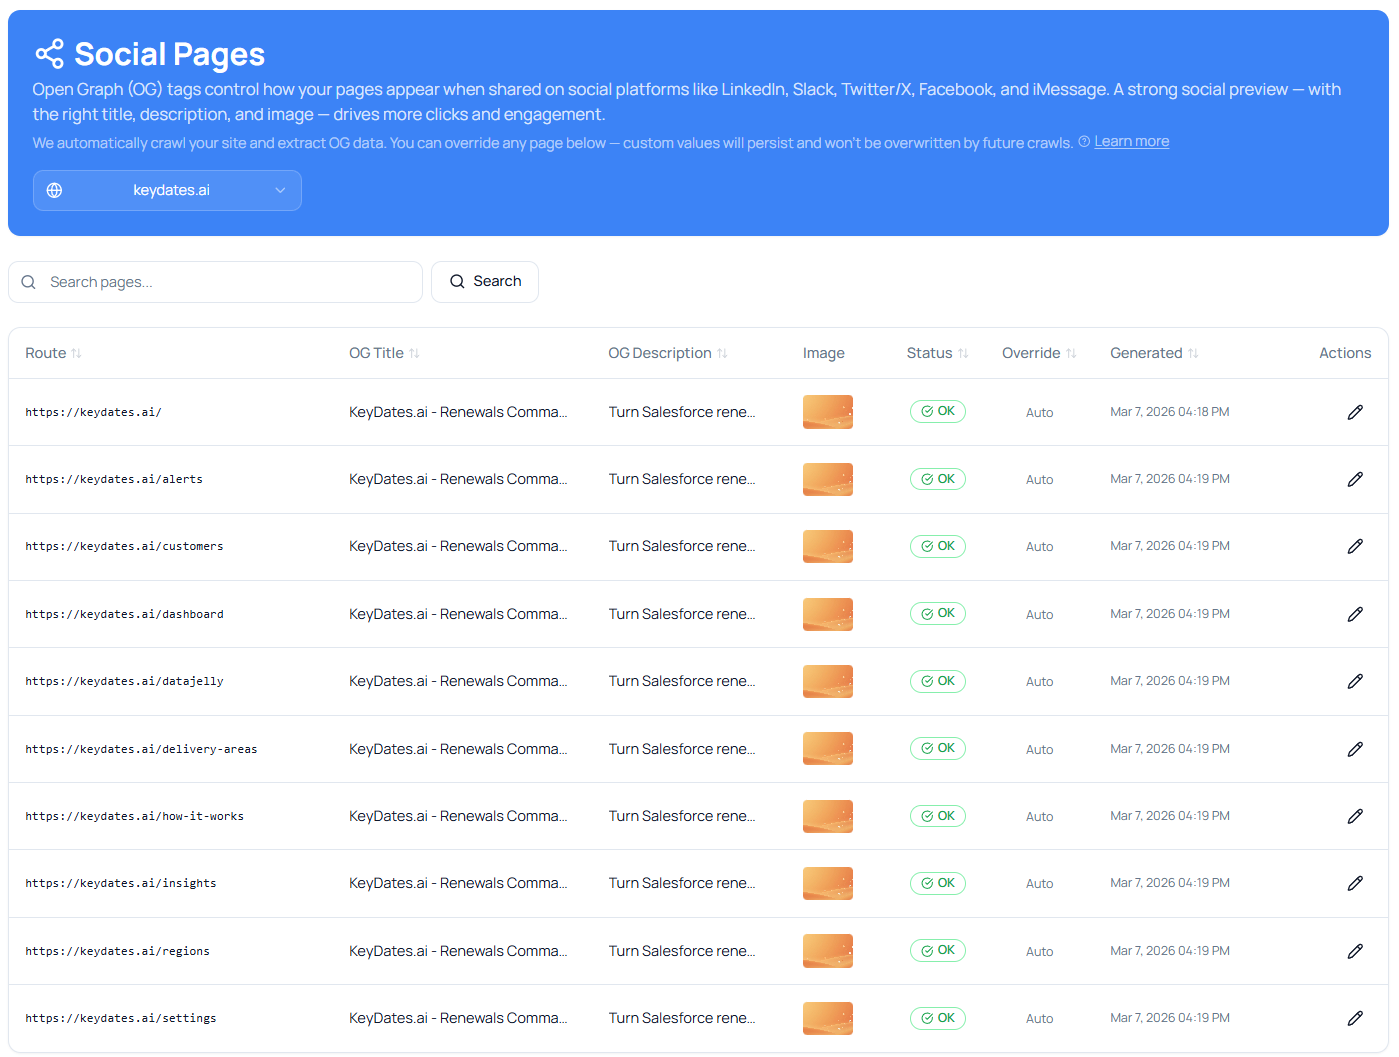Click the help circle icon beside Learn more
The width and height of the screenshot is (1399, 1057).
(x=1084, y=141)
